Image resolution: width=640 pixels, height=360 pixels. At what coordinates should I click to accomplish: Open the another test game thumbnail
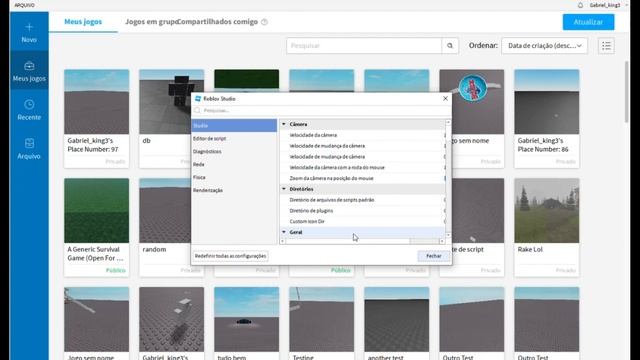[x=397, y=319]
